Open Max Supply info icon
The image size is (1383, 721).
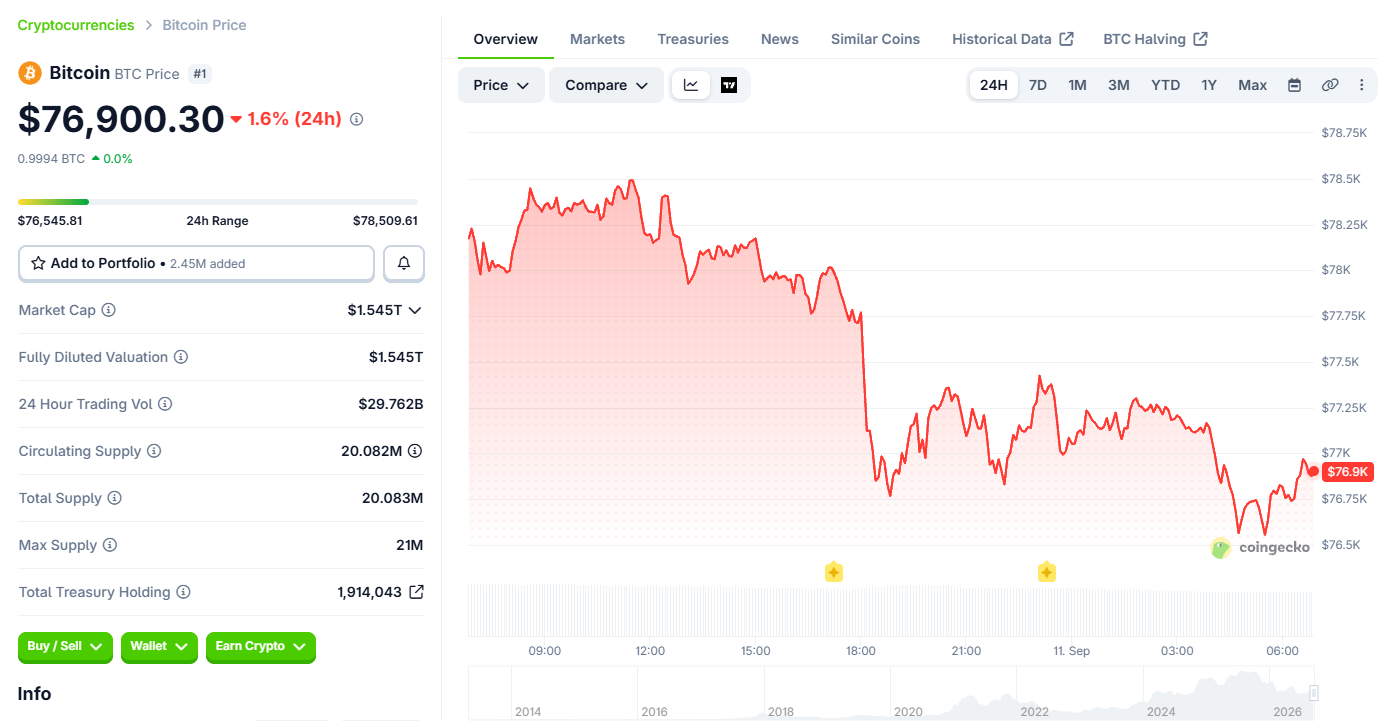click(110, 545)
